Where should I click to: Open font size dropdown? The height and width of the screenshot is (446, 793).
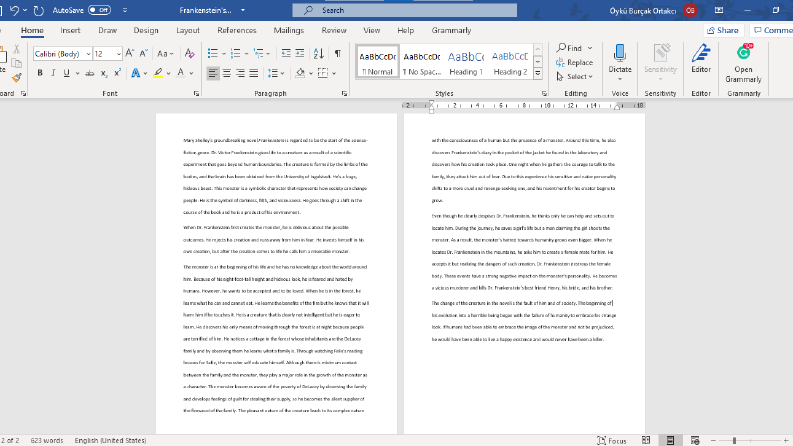119,54
